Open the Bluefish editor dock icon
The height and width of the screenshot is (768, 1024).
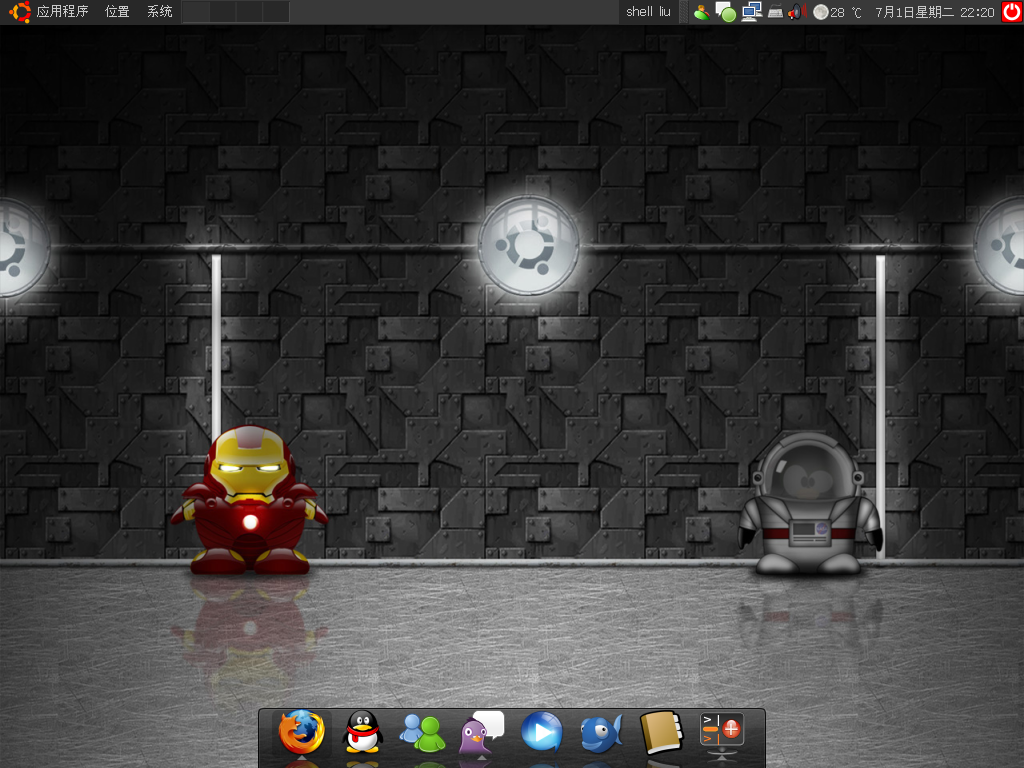[601, 733]
